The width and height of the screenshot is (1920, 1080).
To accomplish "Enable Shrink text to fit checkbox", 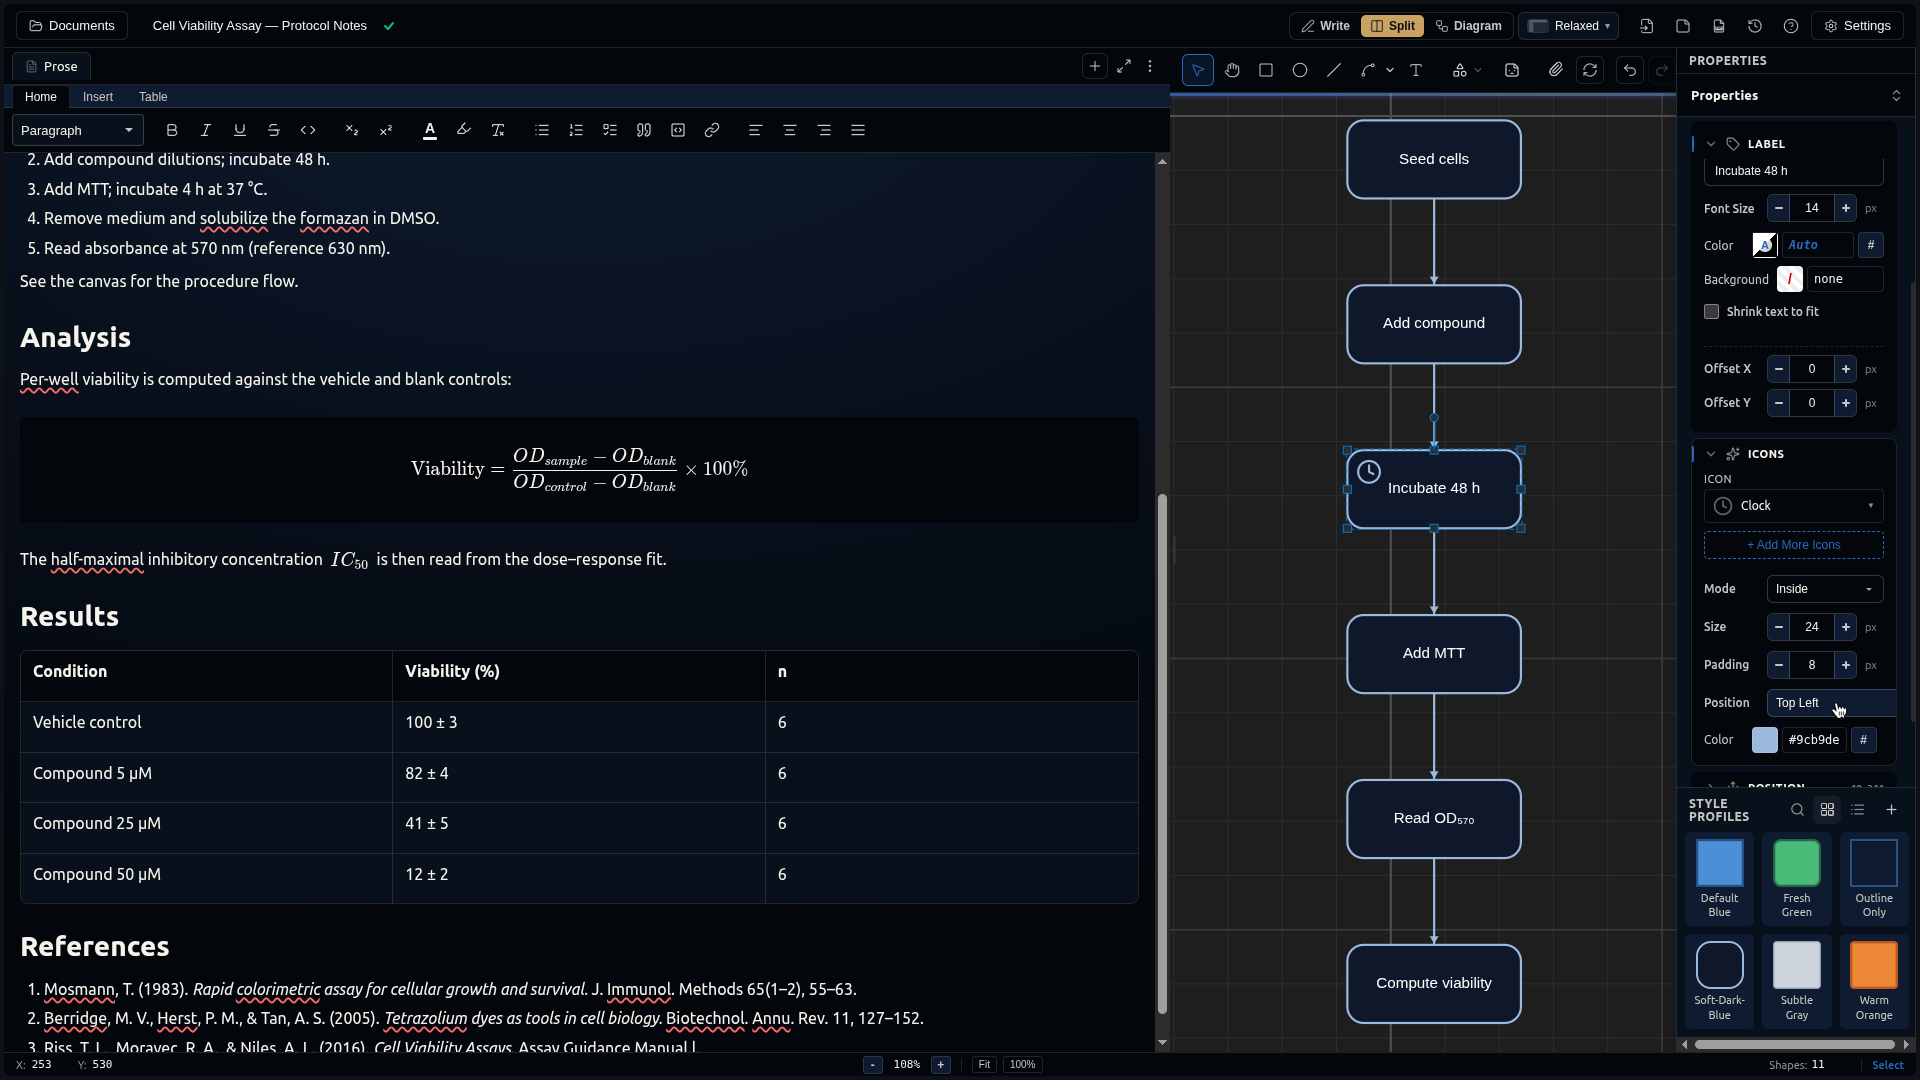I will [x=1712, y=312].
